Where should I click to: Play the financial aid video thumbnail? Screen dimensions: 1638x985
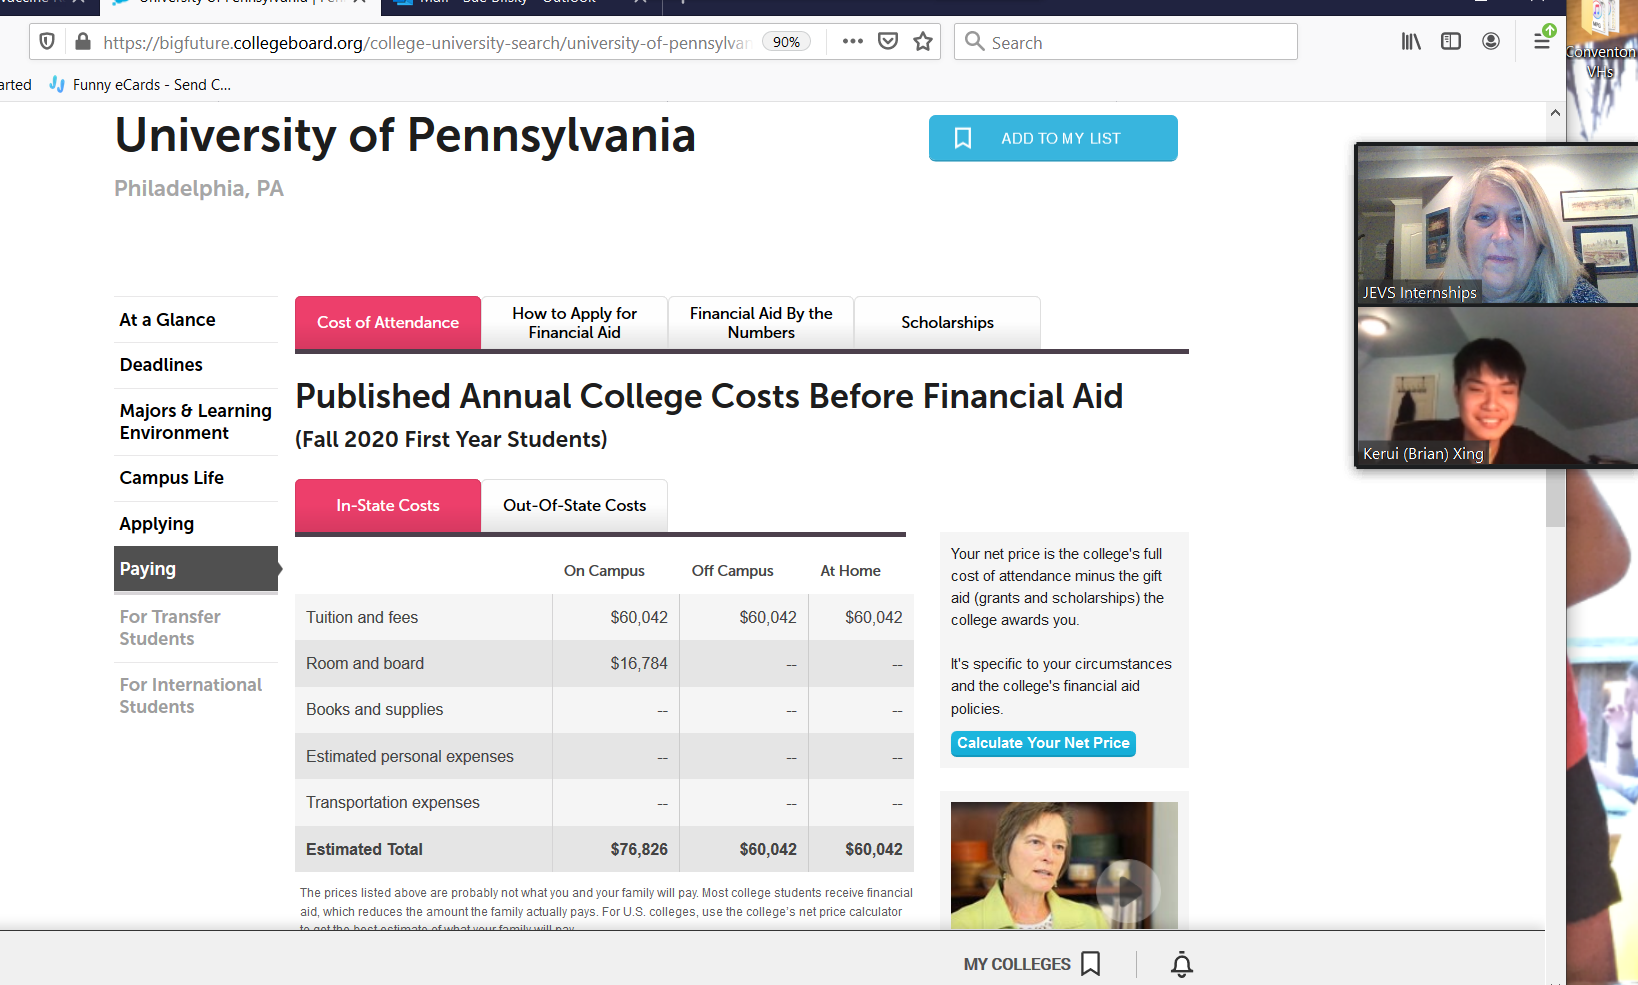tap(1127, 887)
